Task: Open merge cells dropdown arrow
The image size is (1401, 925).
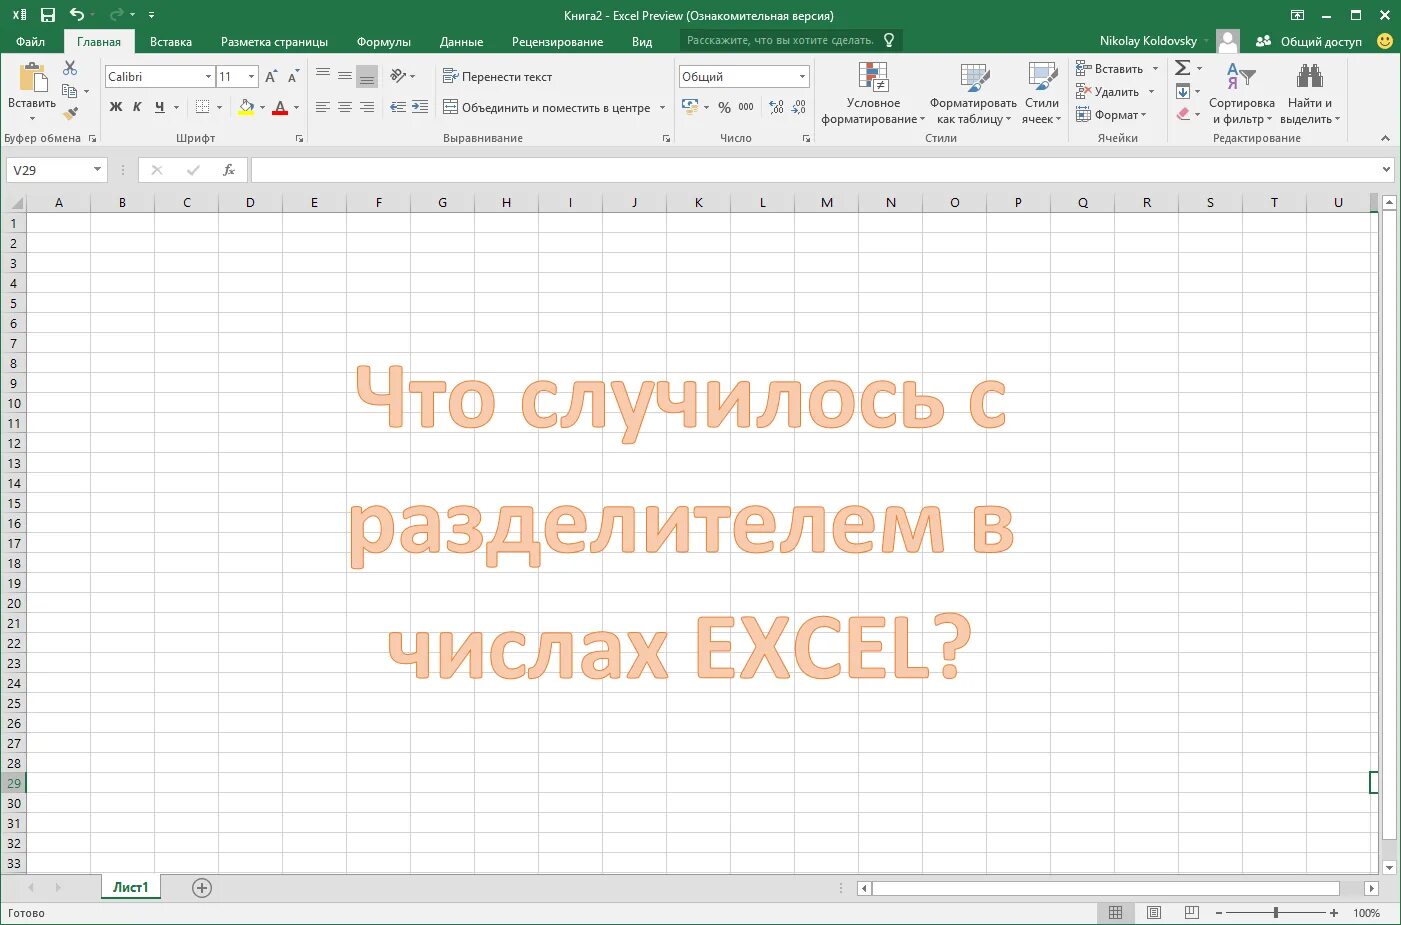Action: click(663, 107)
